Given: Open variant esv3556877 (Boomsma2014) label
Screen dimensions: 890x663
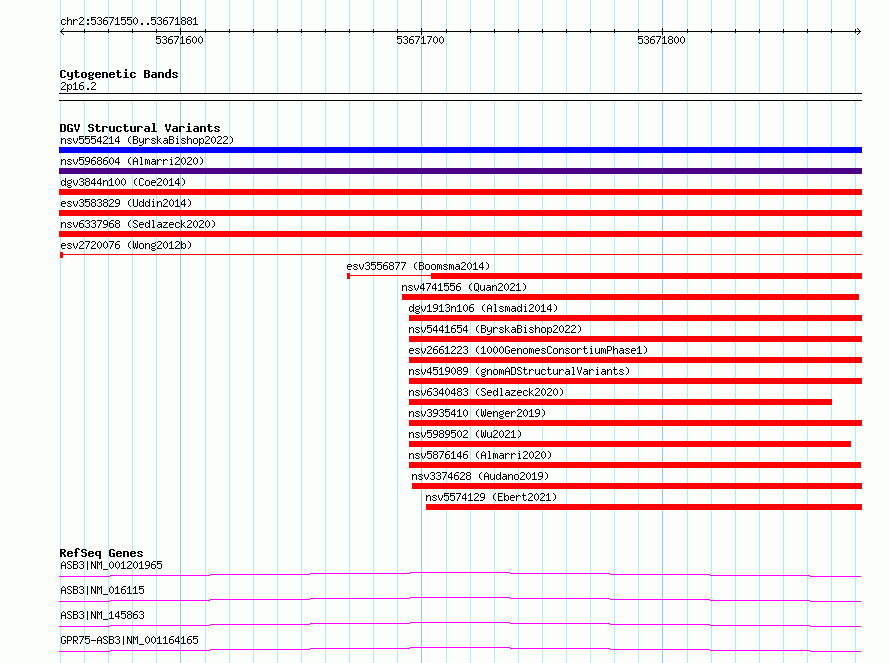Looking at the screenshot, I should [418, 266].
